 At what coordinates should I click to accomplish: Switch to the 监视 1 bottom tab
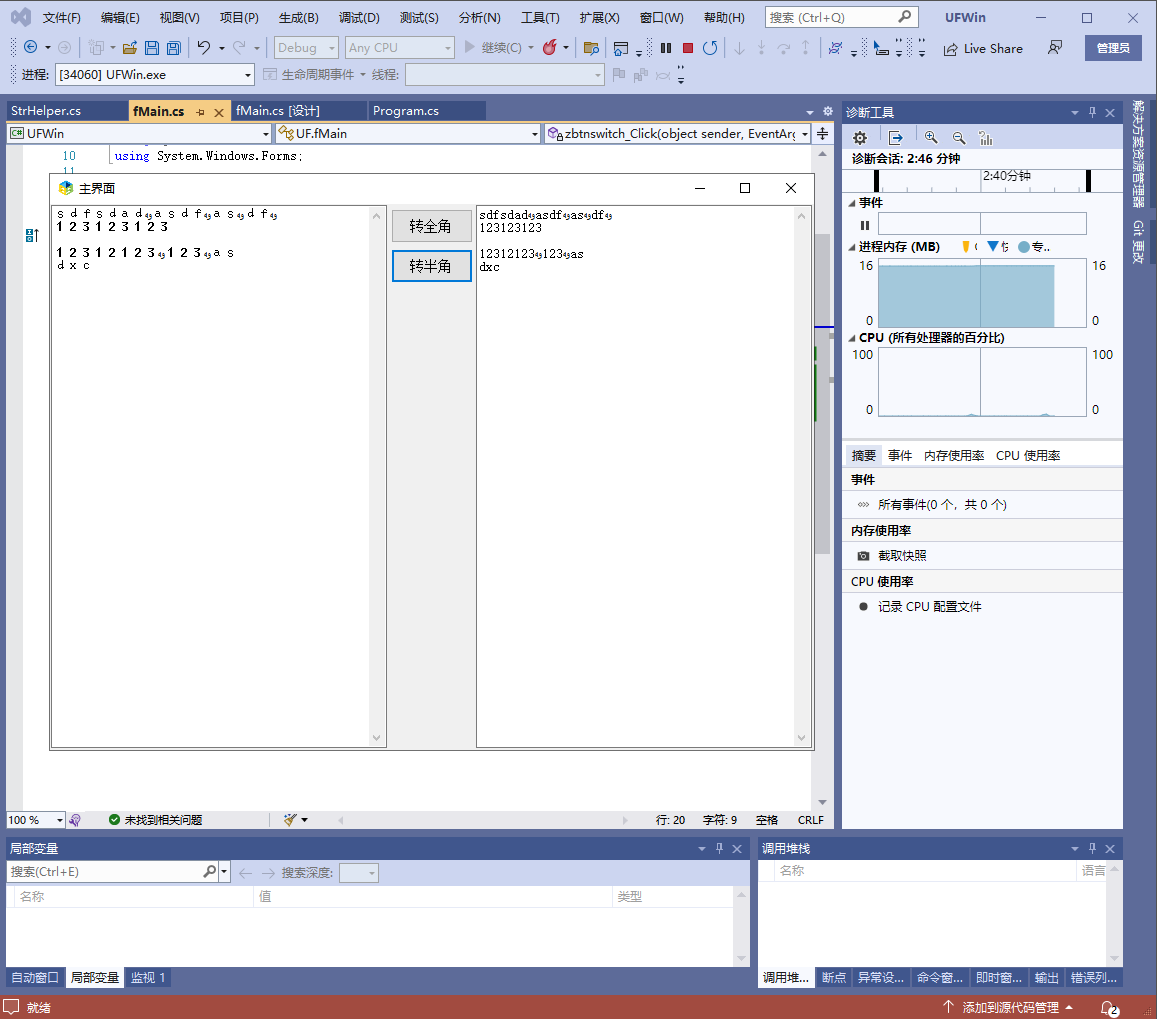pyautogui.click(x=148, y=978)
